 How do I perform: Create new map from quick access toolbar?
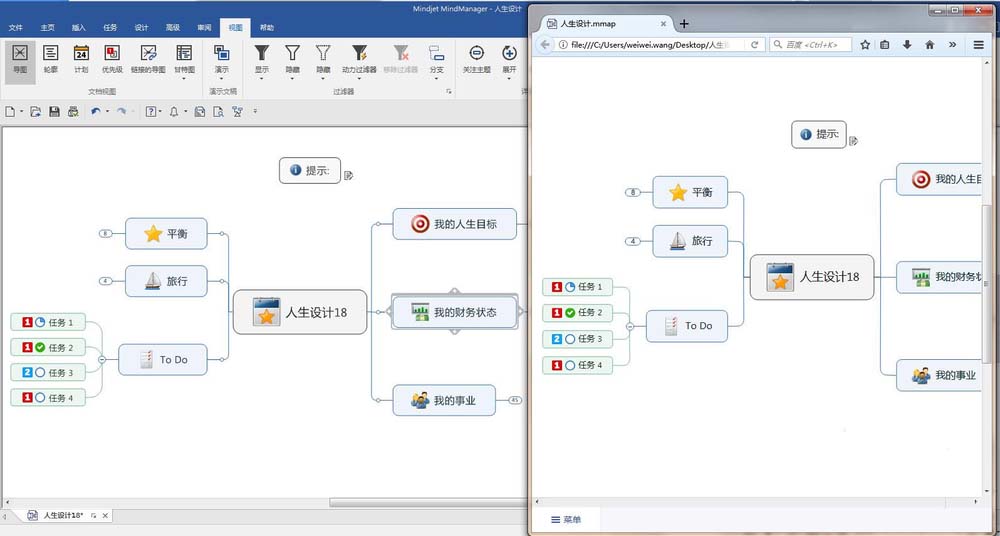(10, 112)
